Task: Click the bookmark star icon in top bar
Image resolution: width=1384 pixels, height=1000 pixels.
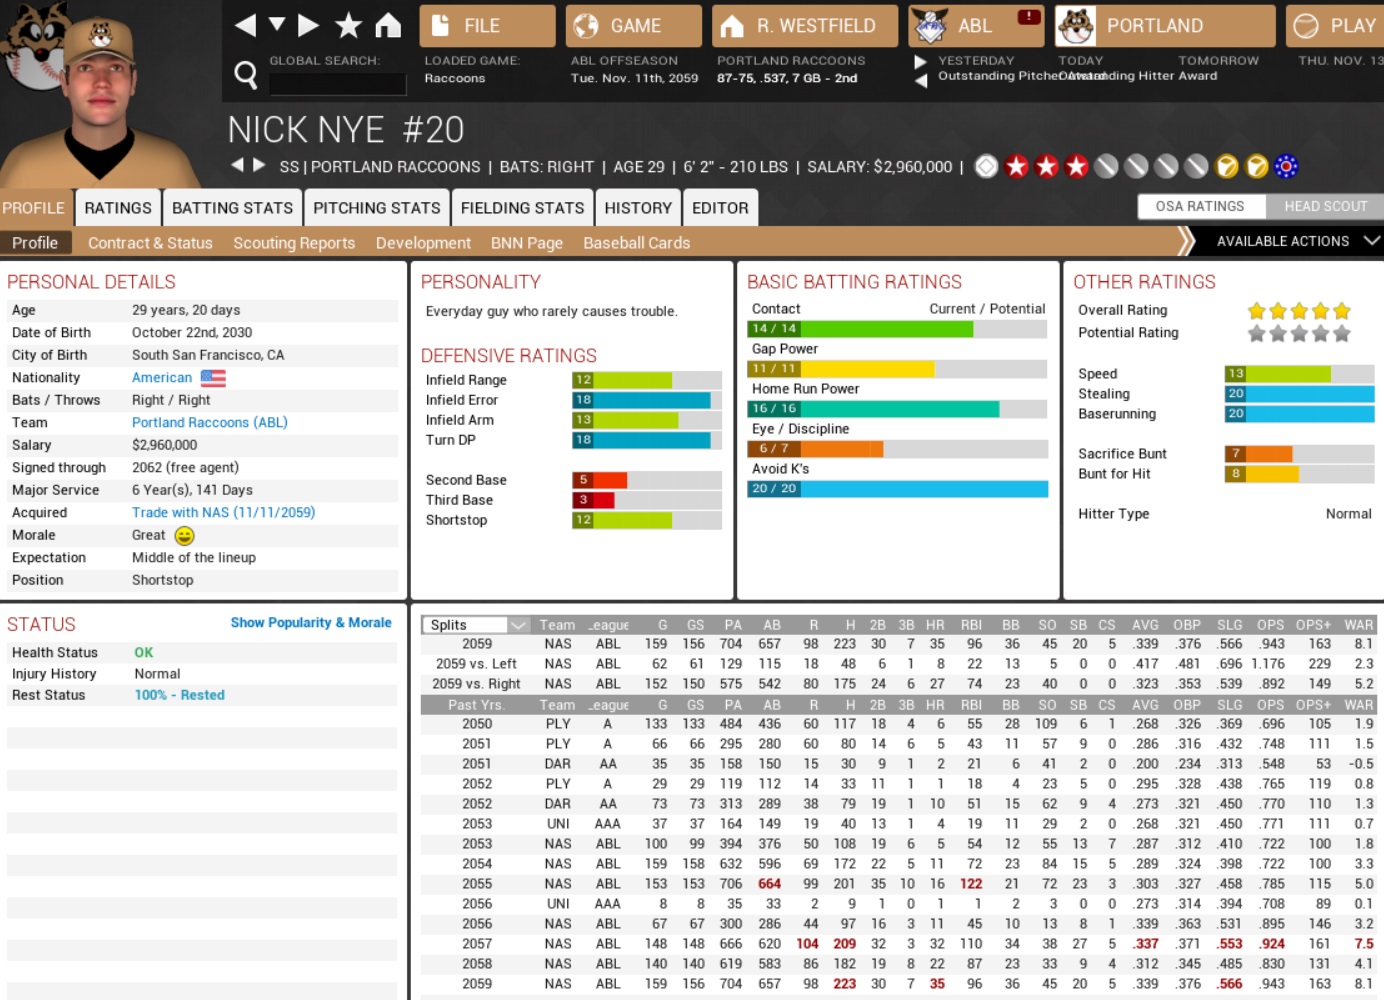Action: [349, 25]
